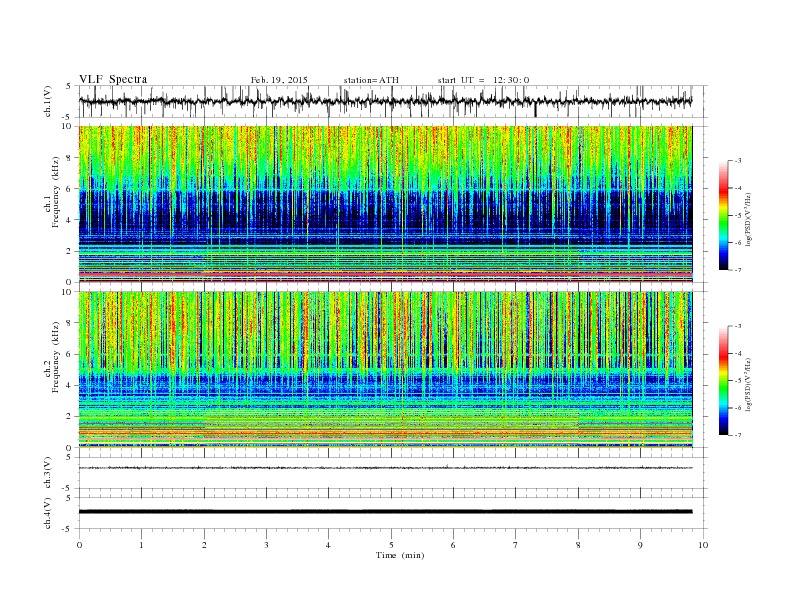The image size is (792, 612).
Task: Click the "-5" tick on ch.2 colorbar
Action: (737, 380)
